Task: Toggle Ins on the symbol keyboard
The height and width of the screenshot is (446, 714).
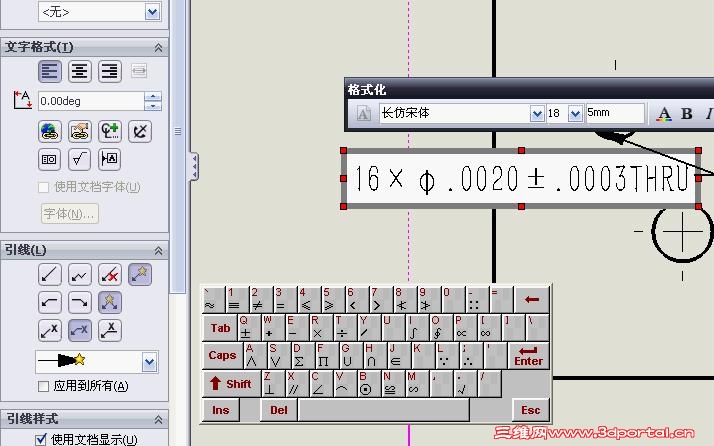Action: tap(220, 410)
